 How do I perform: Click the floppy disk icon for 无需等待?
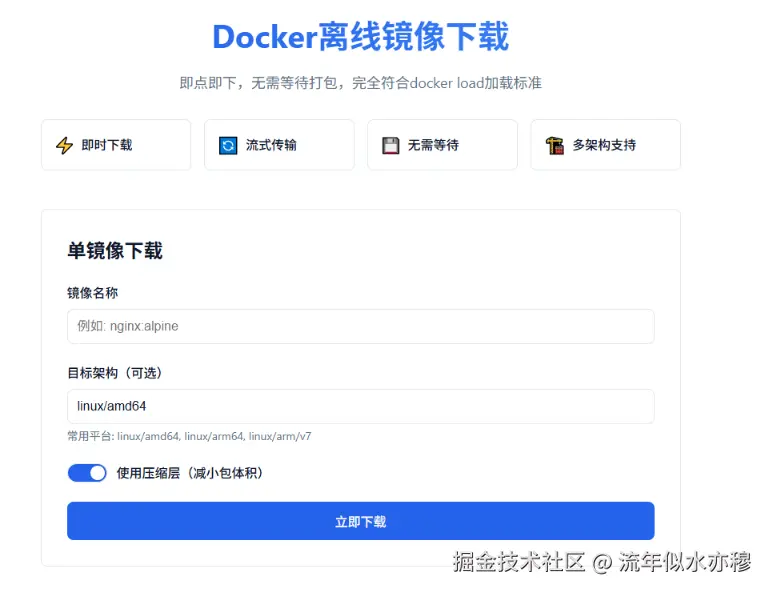pos(390,145)
